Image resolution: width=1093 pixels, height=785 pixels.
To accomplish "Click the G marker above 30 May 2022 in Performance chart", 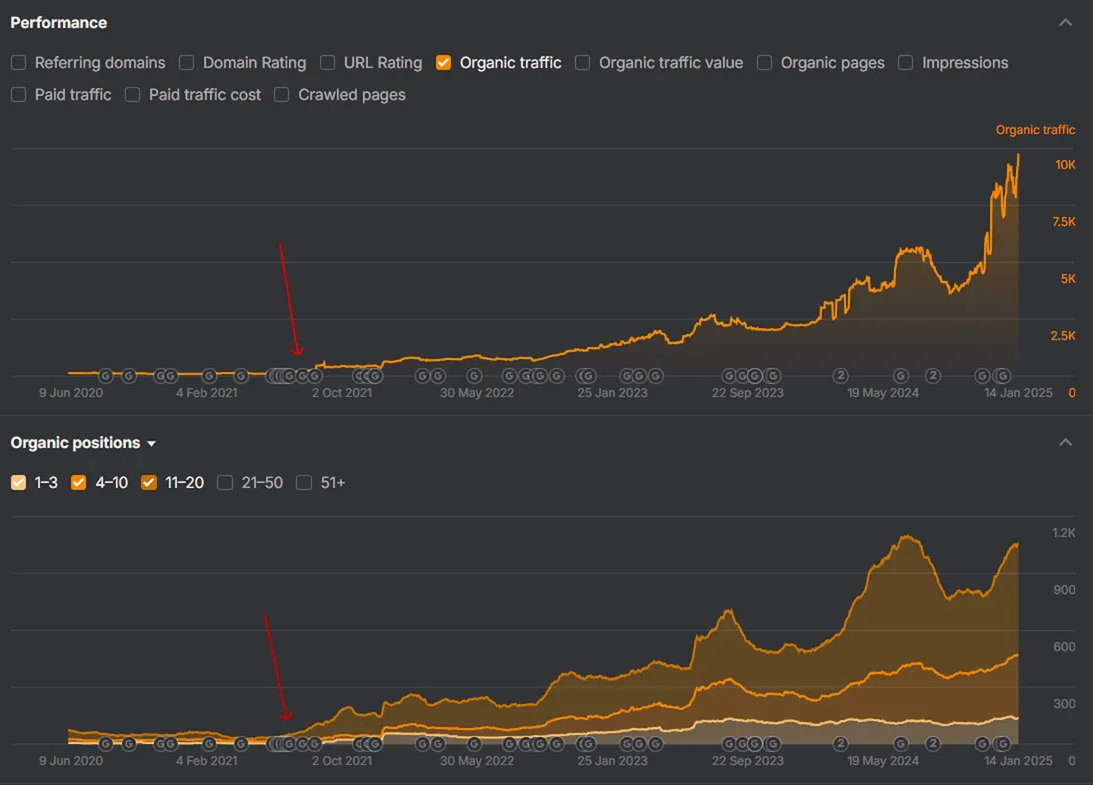I will point(474,376).
